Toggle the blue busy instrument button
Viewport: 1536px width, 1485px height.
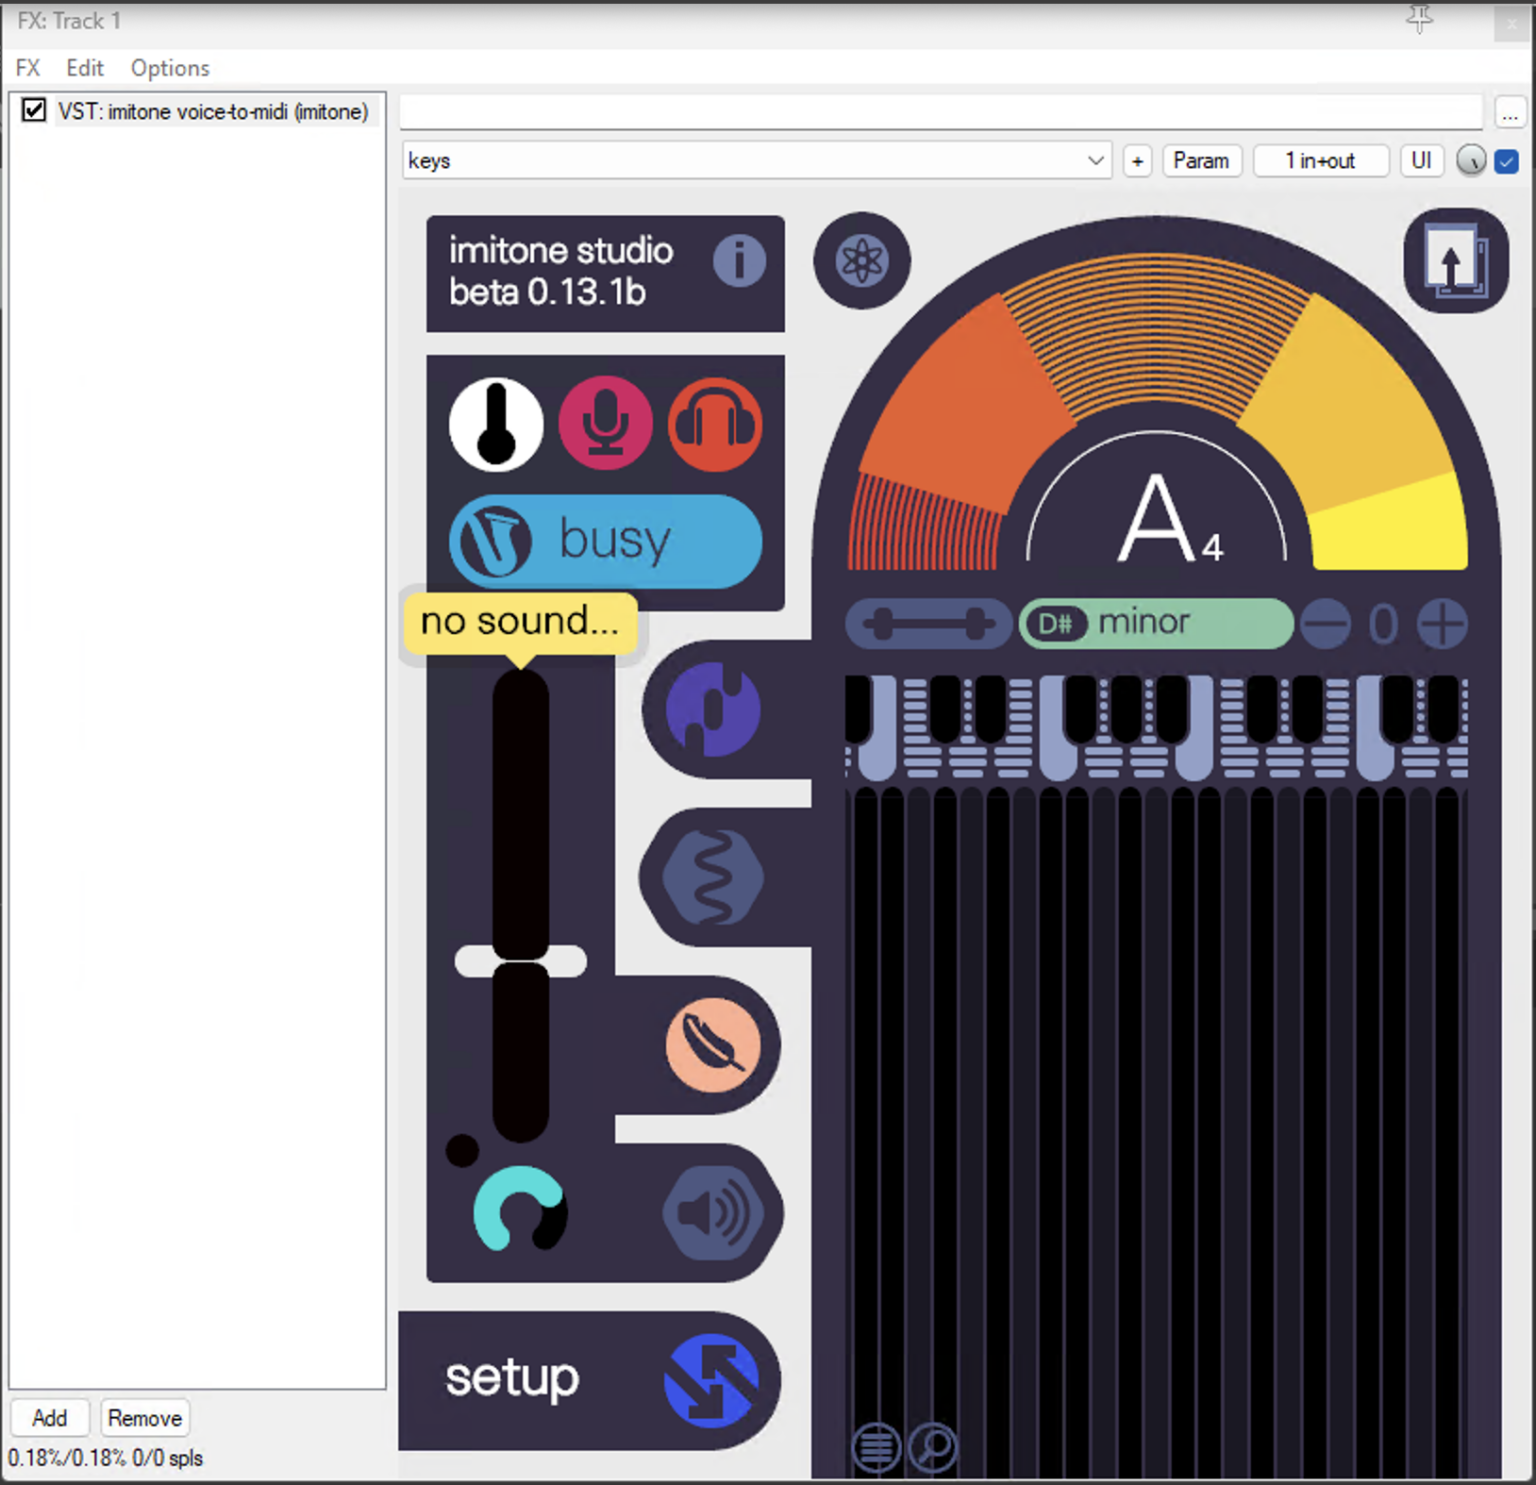point(605,541)
